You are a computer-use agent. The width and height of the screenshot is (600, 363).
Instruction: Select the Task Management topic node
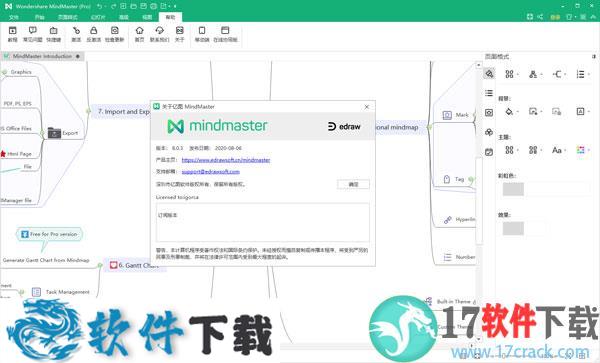tap(61, 292)
